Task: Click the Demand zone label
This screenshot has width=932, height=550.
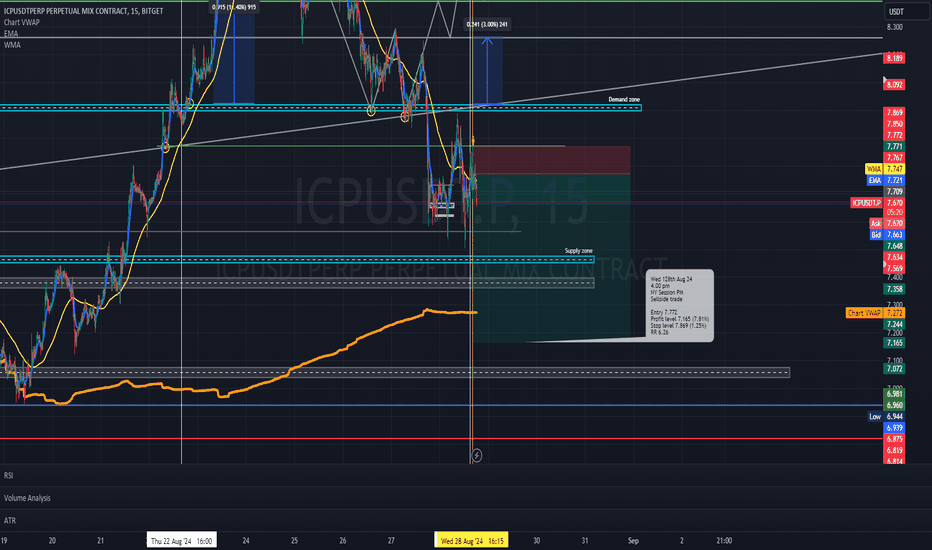Action: pos(624,99)
